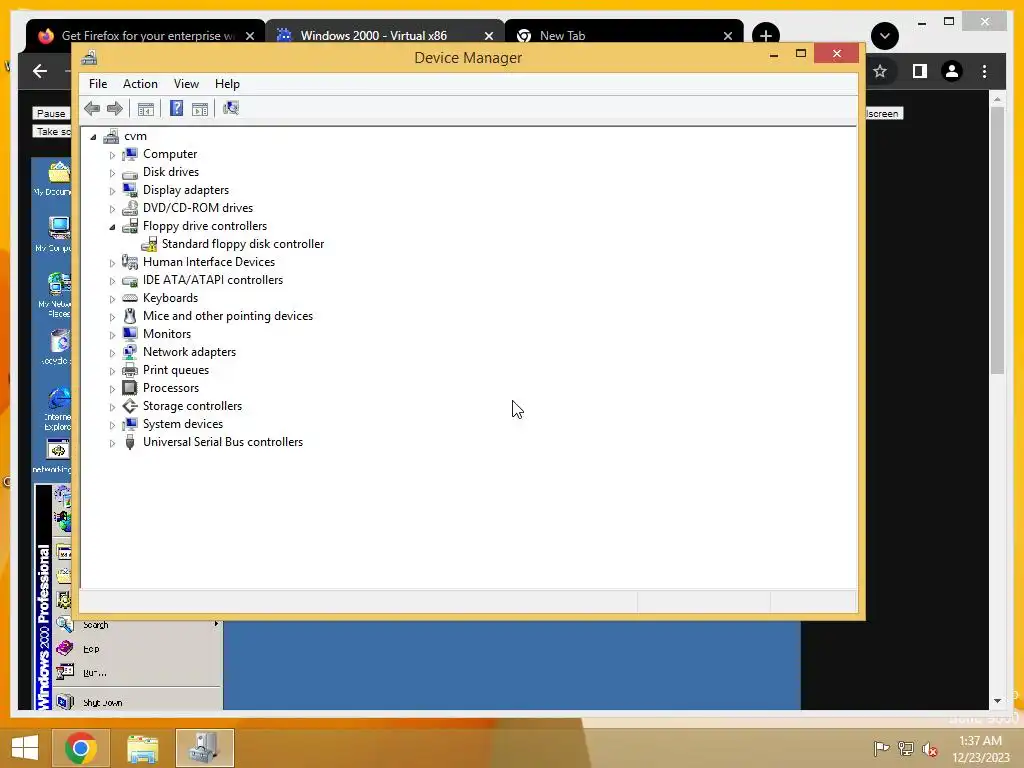The width and height of the screenshot is (1024, 768).
Task: Expand the Display adapters category
Action: 112,191
